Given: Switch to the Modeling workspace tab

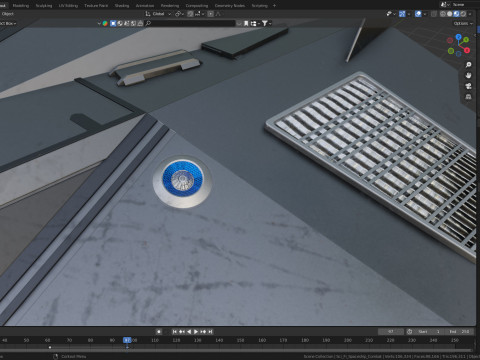Looking at the screenshot, I should [x=21, y=6].
